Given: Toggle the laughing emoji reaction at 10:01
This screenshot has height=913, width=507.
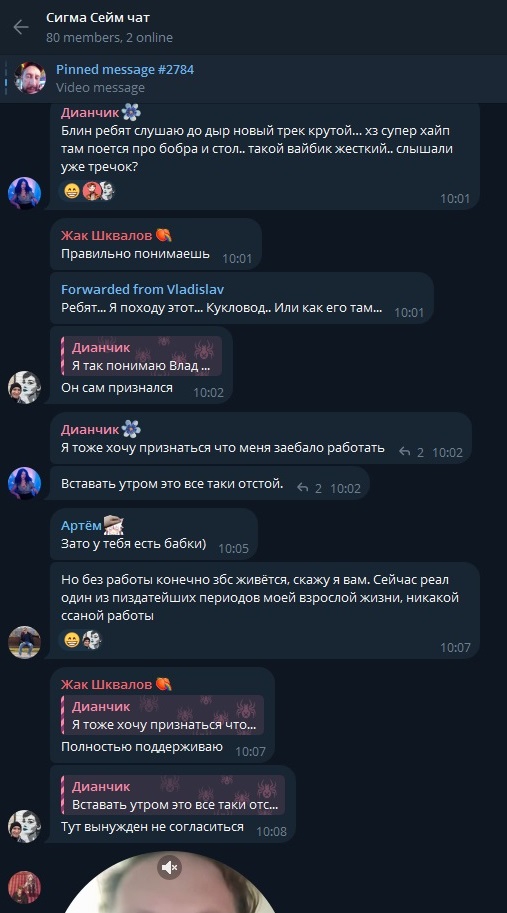Looking at the screenshot, I should [72, 191].
